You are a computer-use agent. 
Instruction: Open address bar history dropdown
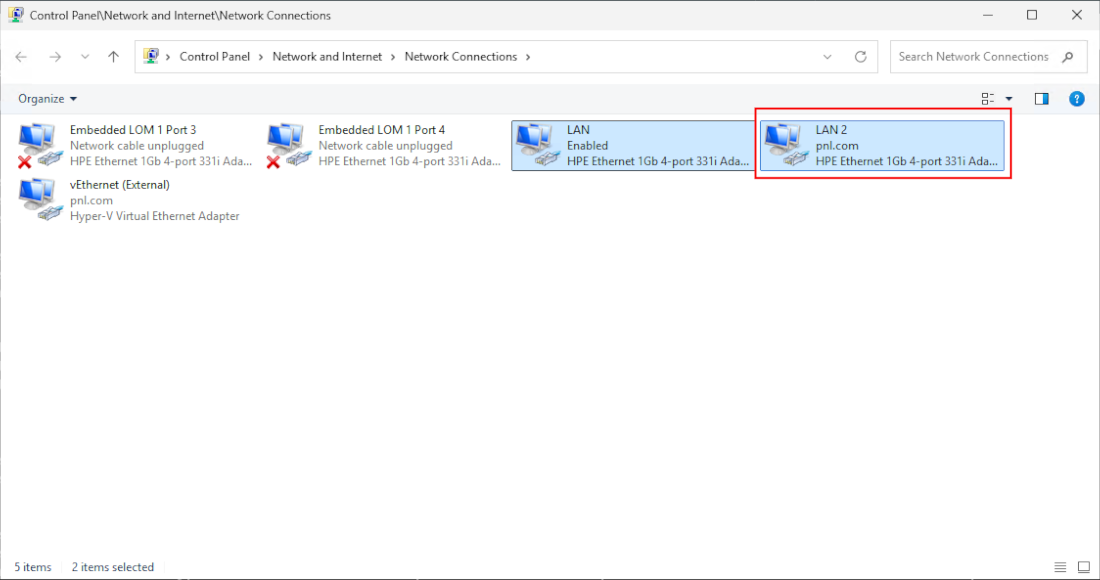tap(827, 57)
